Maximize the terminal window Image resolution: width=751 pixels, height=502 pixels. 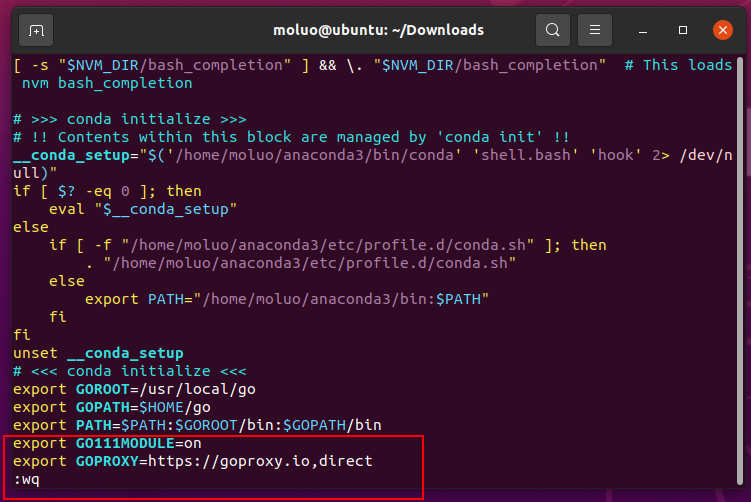point(683,30)
